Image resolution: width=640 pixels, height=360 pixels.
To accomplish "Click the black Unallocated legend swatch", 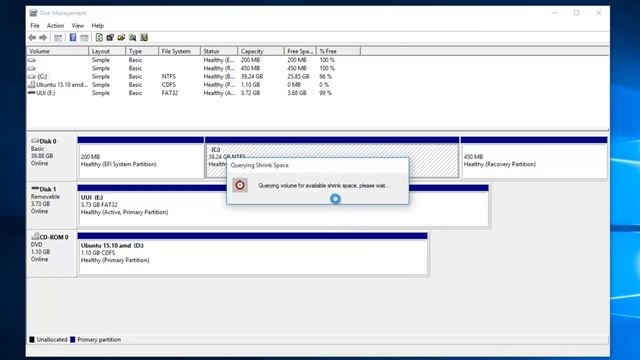I will [32, 340].
